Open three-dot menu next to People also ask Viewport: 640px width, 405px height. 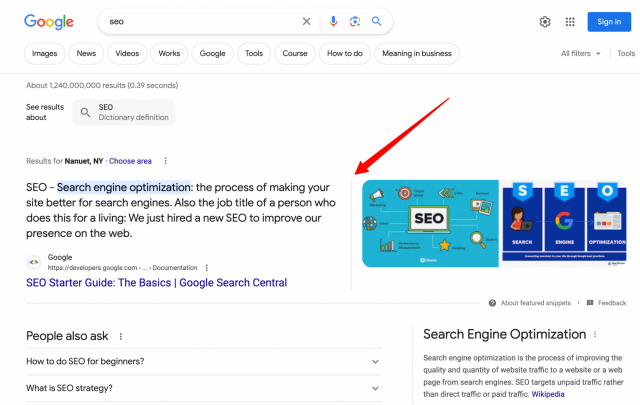tap(120, 336)
